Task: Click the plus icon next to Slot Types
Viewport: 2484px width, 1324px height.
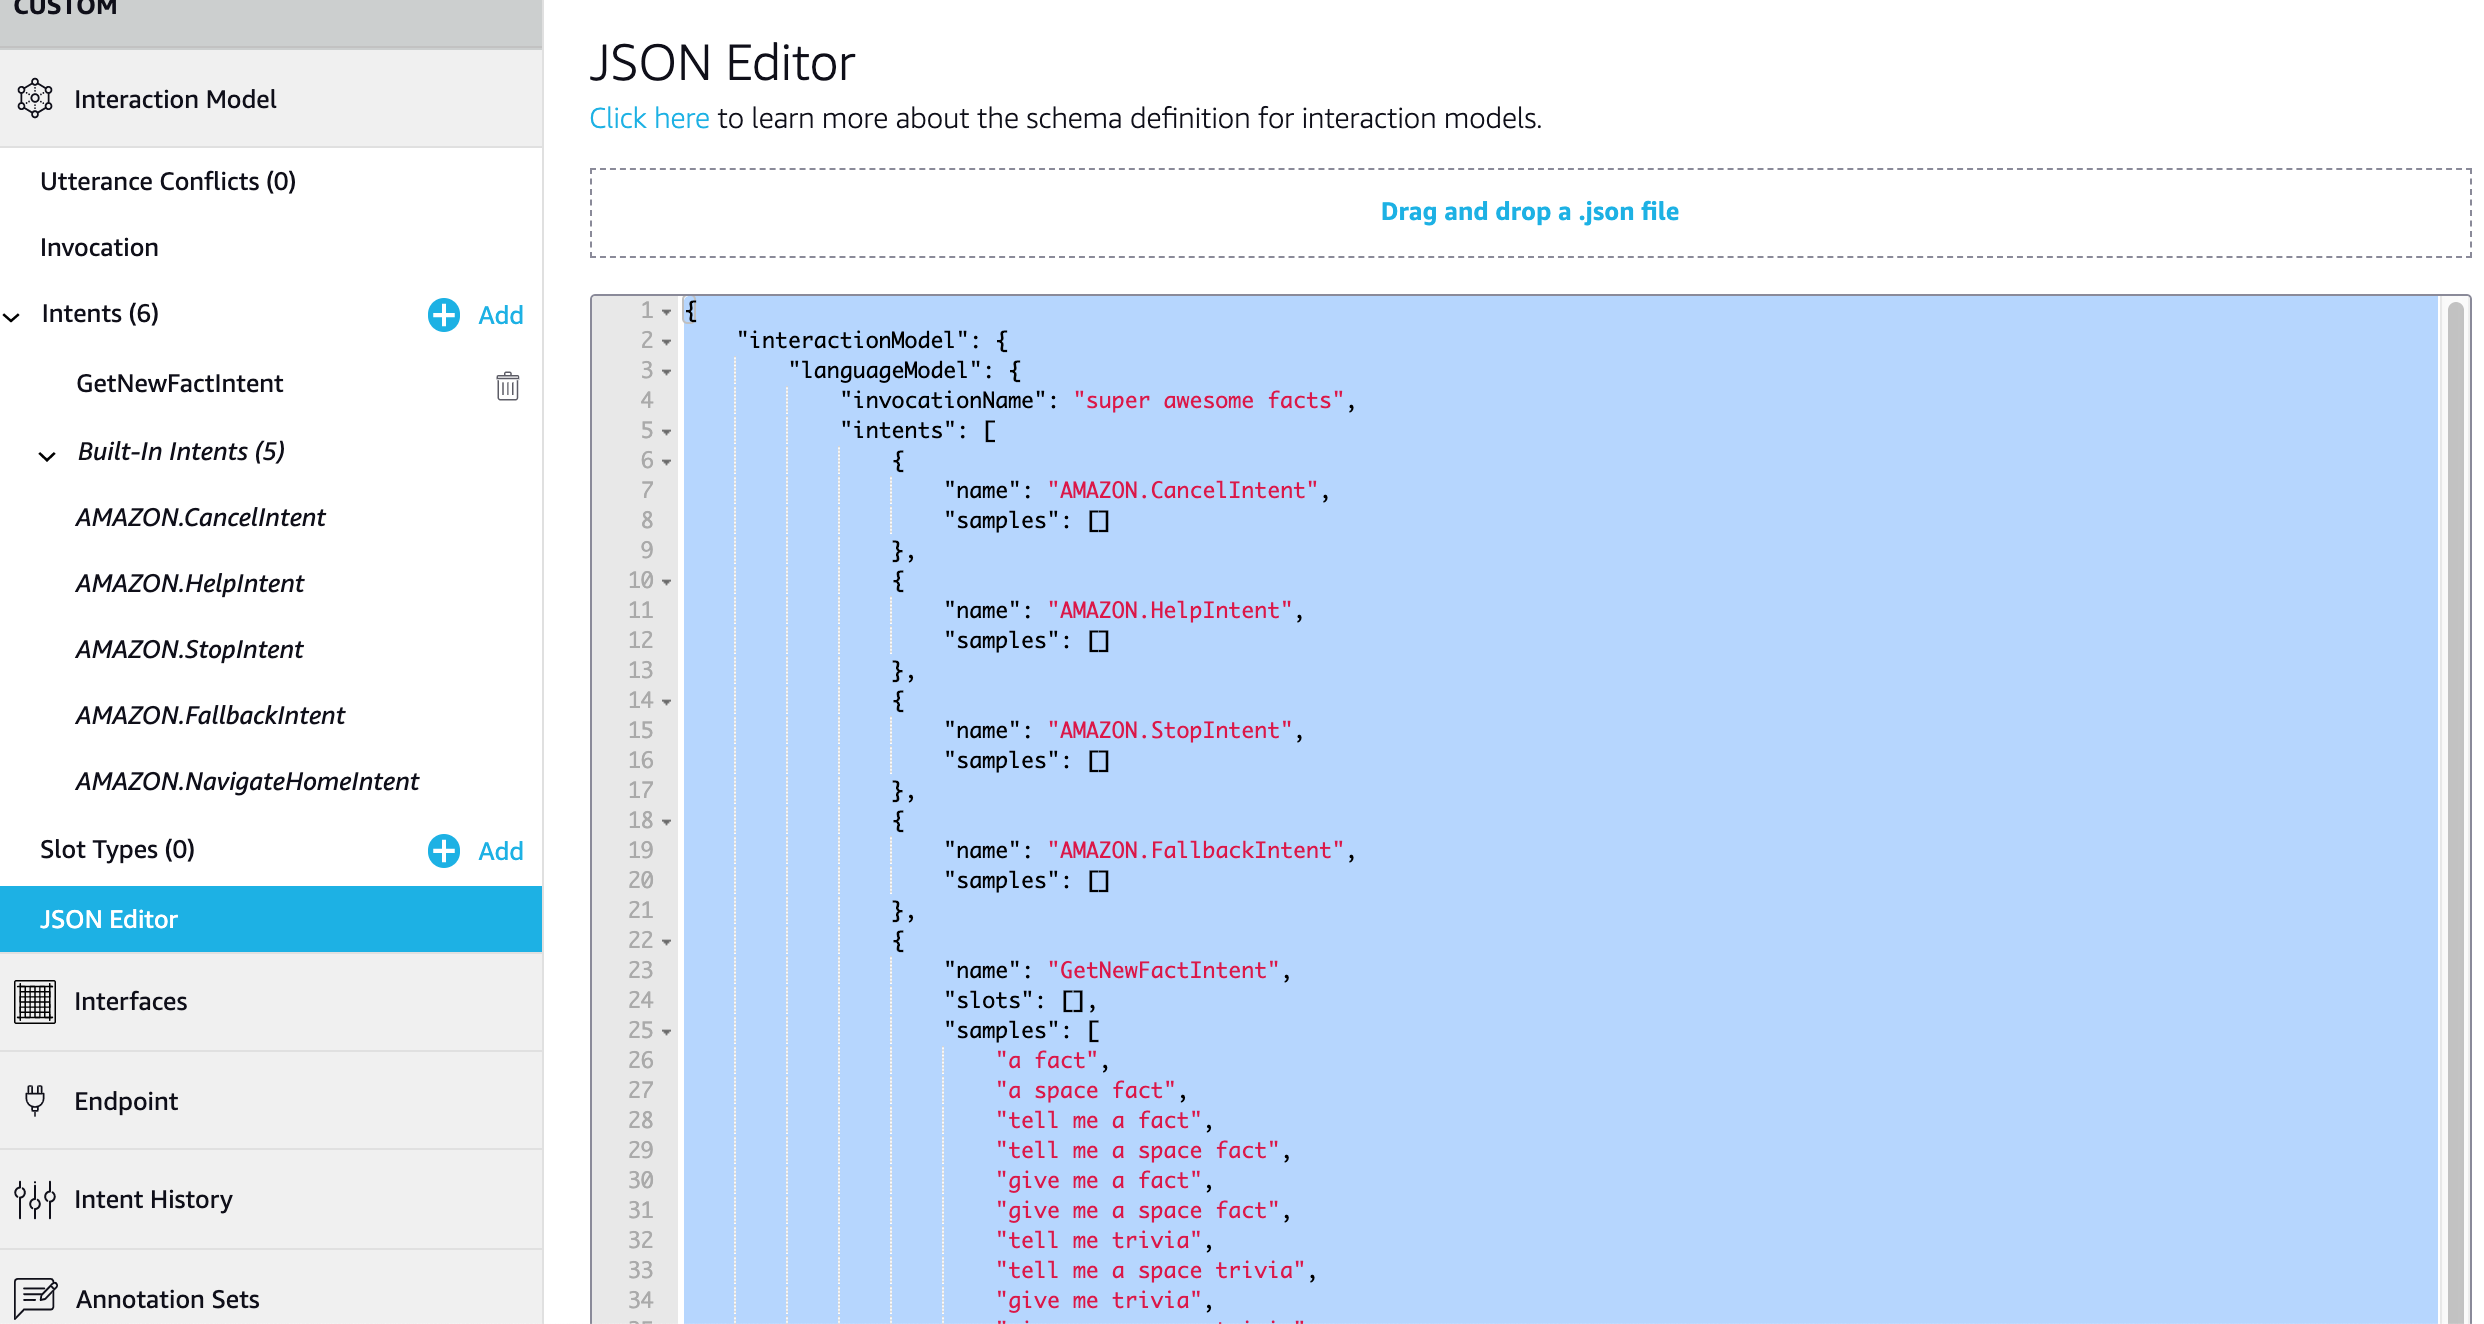Action: coord(444,851)
